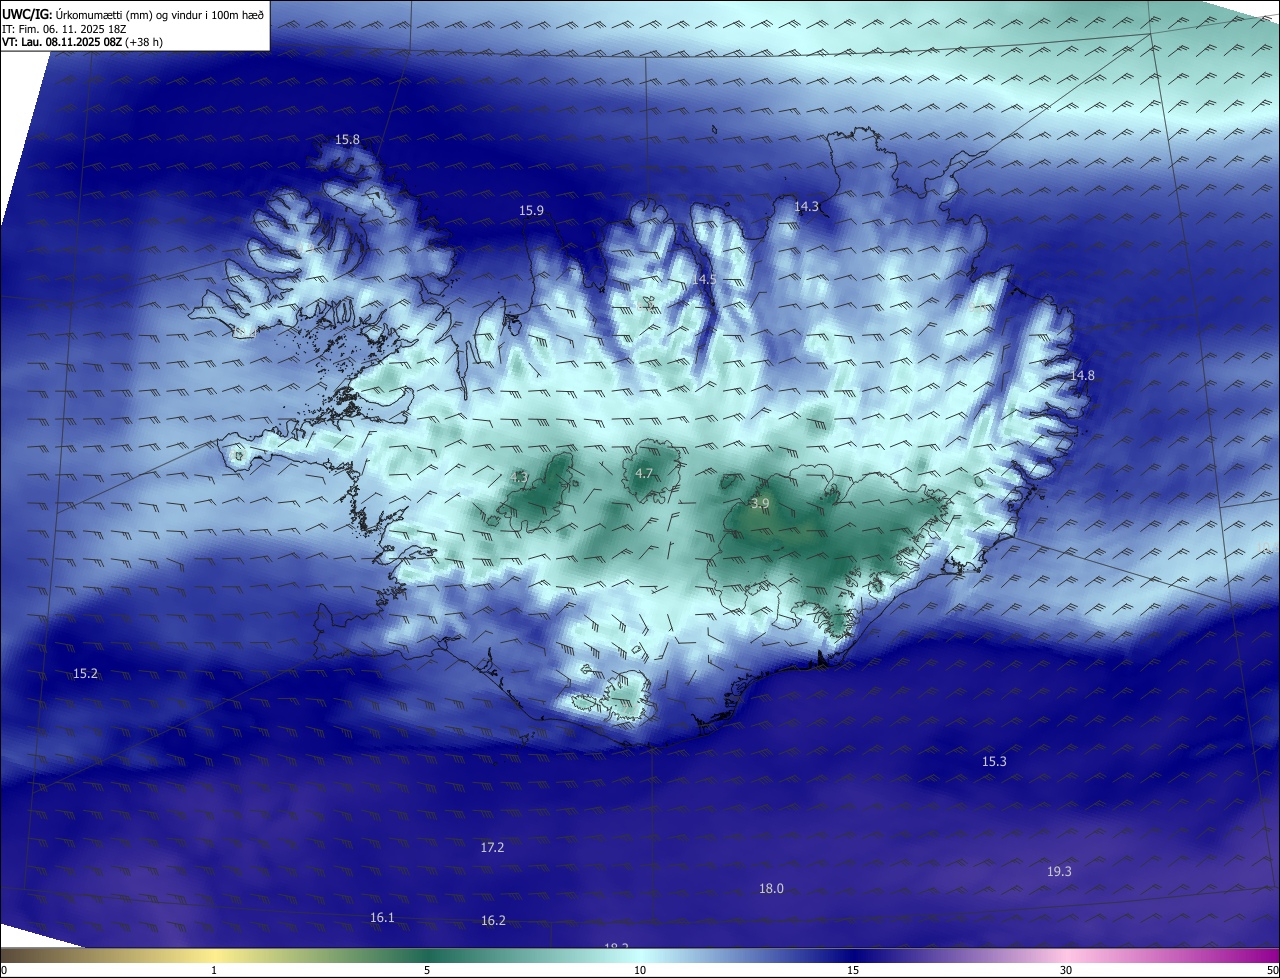1280x978 pixels.
Task: Click the 0 label on the color scale
Action: 3,970
